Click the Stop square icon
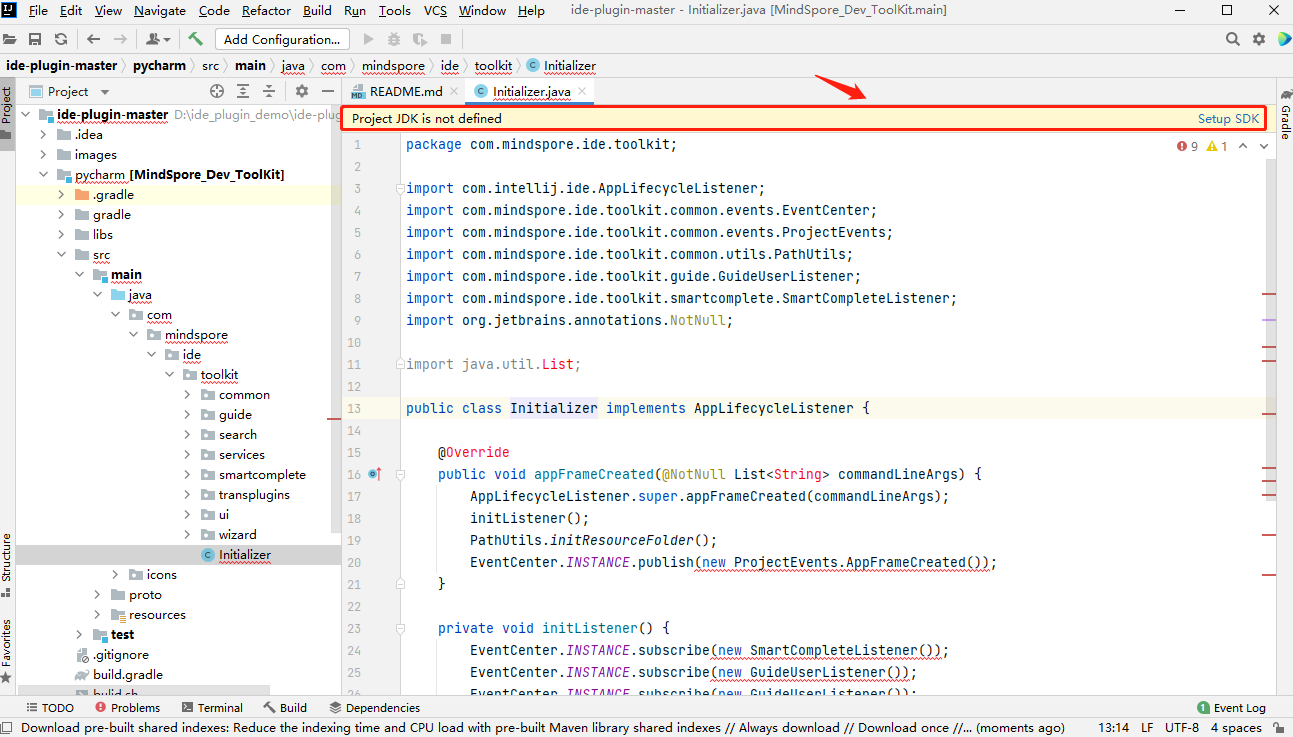Screen dimensions: 1293x737 pos(446,39)
